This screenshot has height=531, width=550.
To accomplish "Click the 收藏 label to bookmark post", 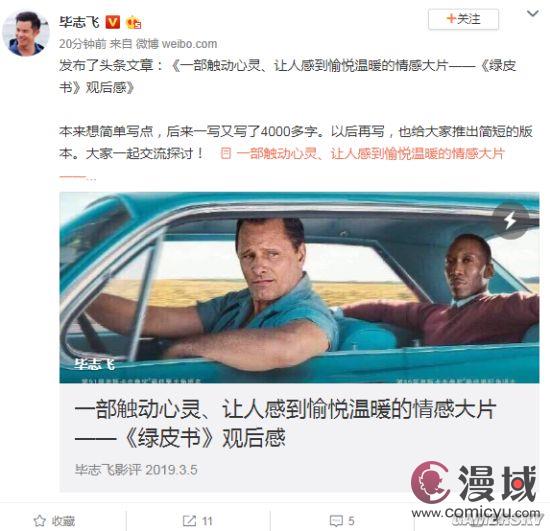I will click(63, 521).
